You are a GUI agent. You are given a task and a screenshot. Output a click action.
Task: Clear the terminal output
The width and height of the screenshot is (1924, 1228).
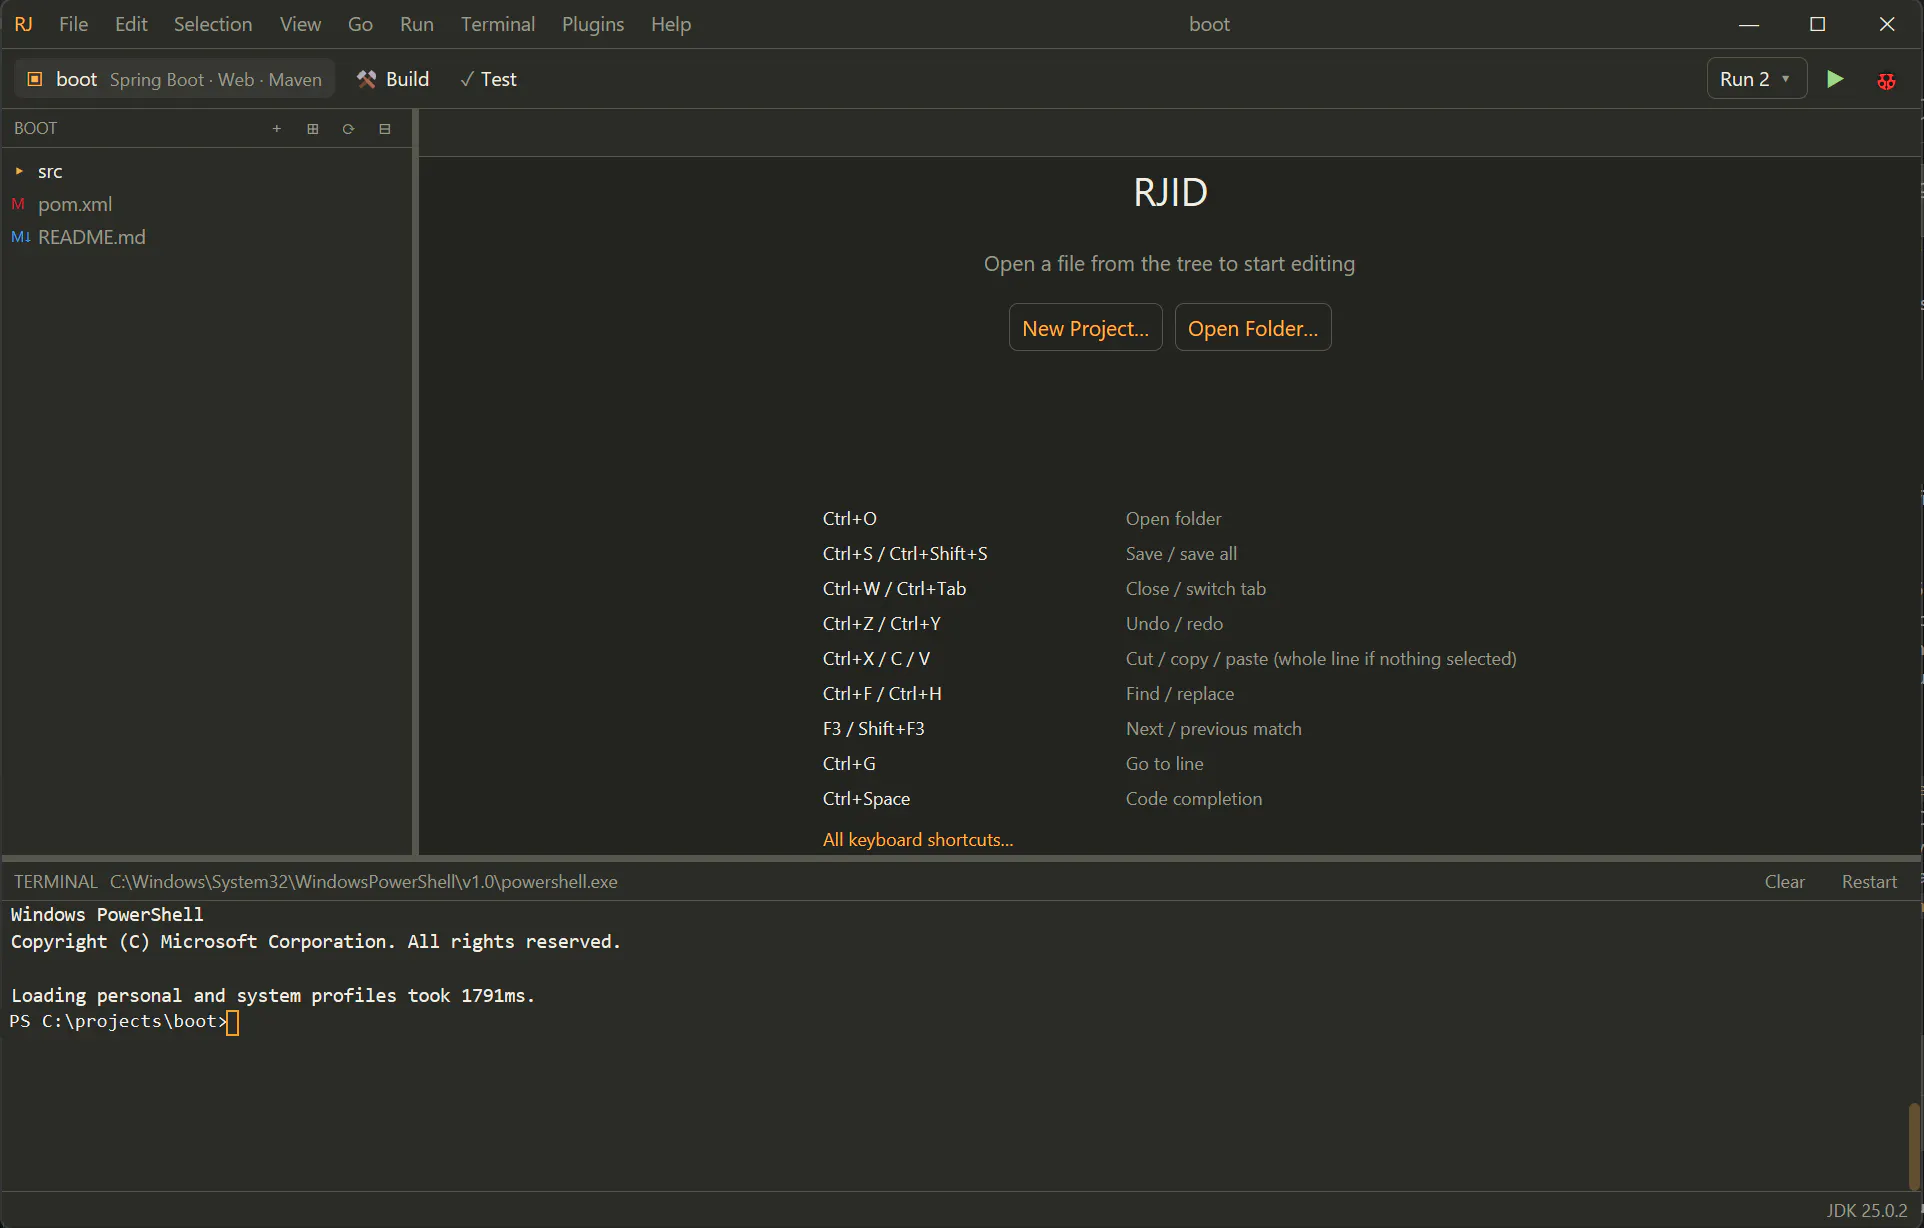[1785, 882]
